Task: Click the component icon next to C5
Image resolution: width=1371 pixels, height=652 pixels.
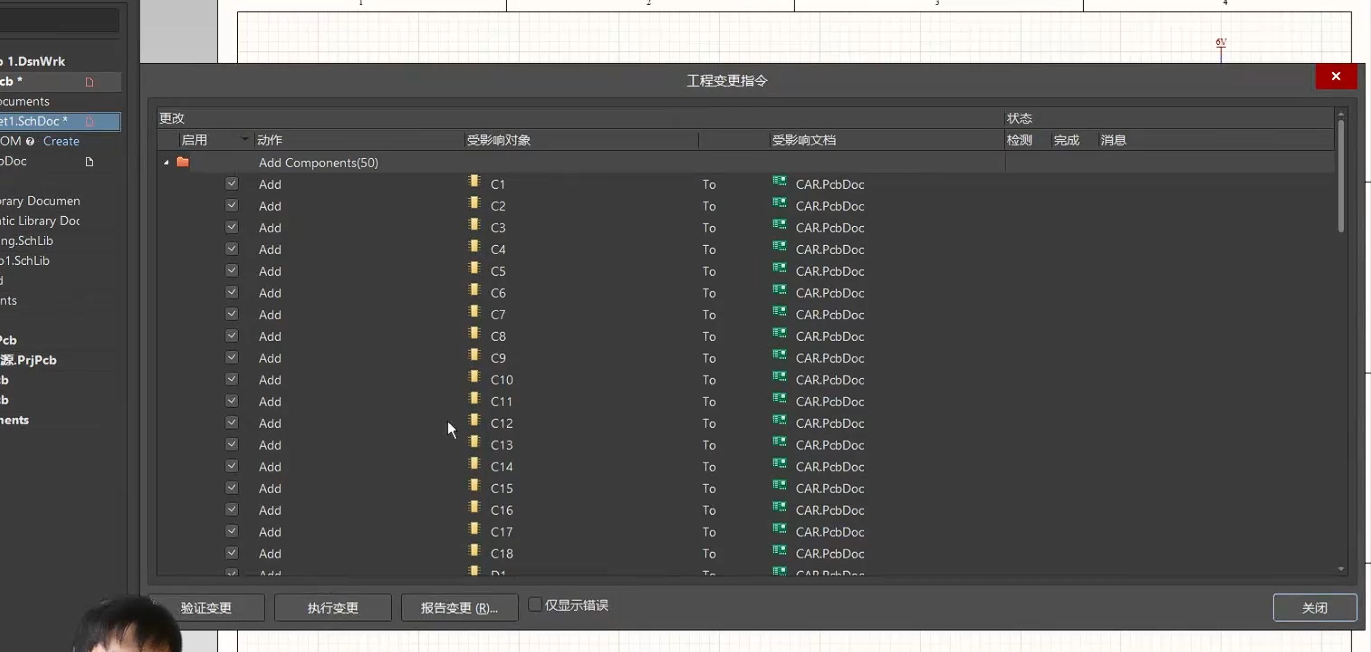Action: click(475, 269)
